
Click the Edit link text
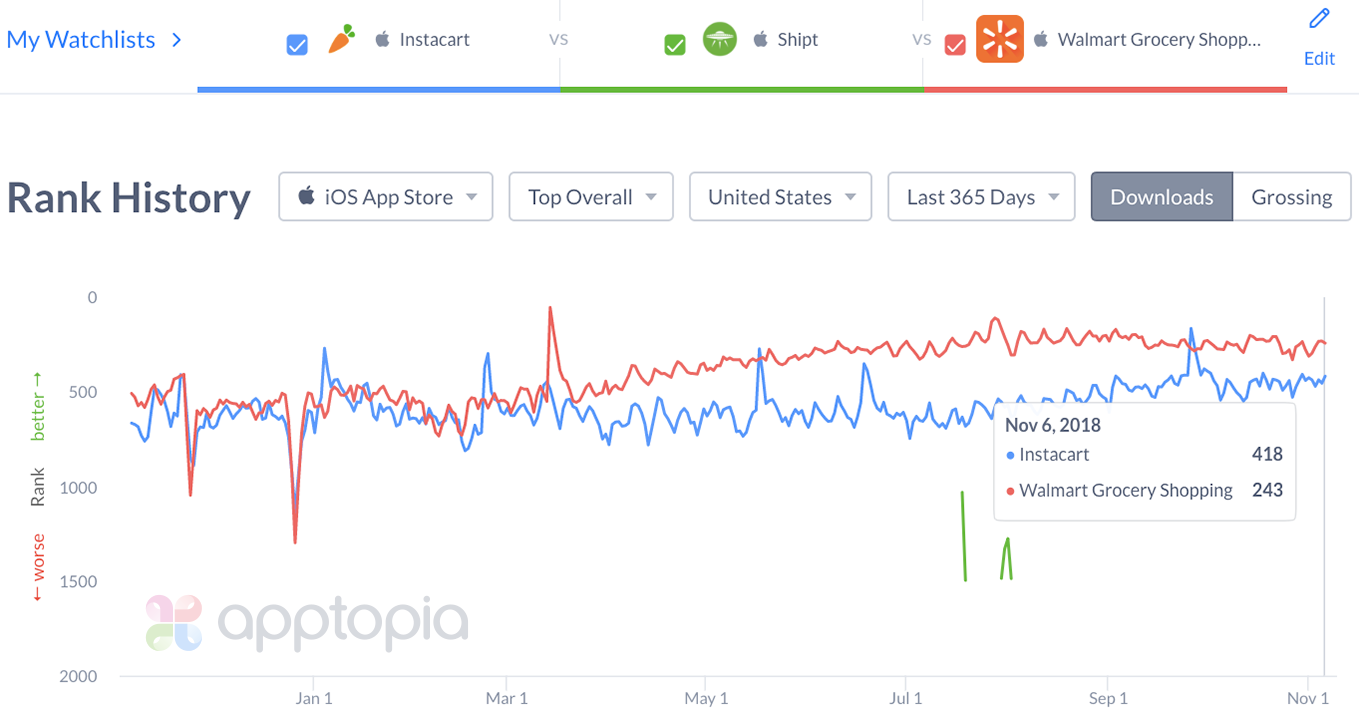point(1319,59)
